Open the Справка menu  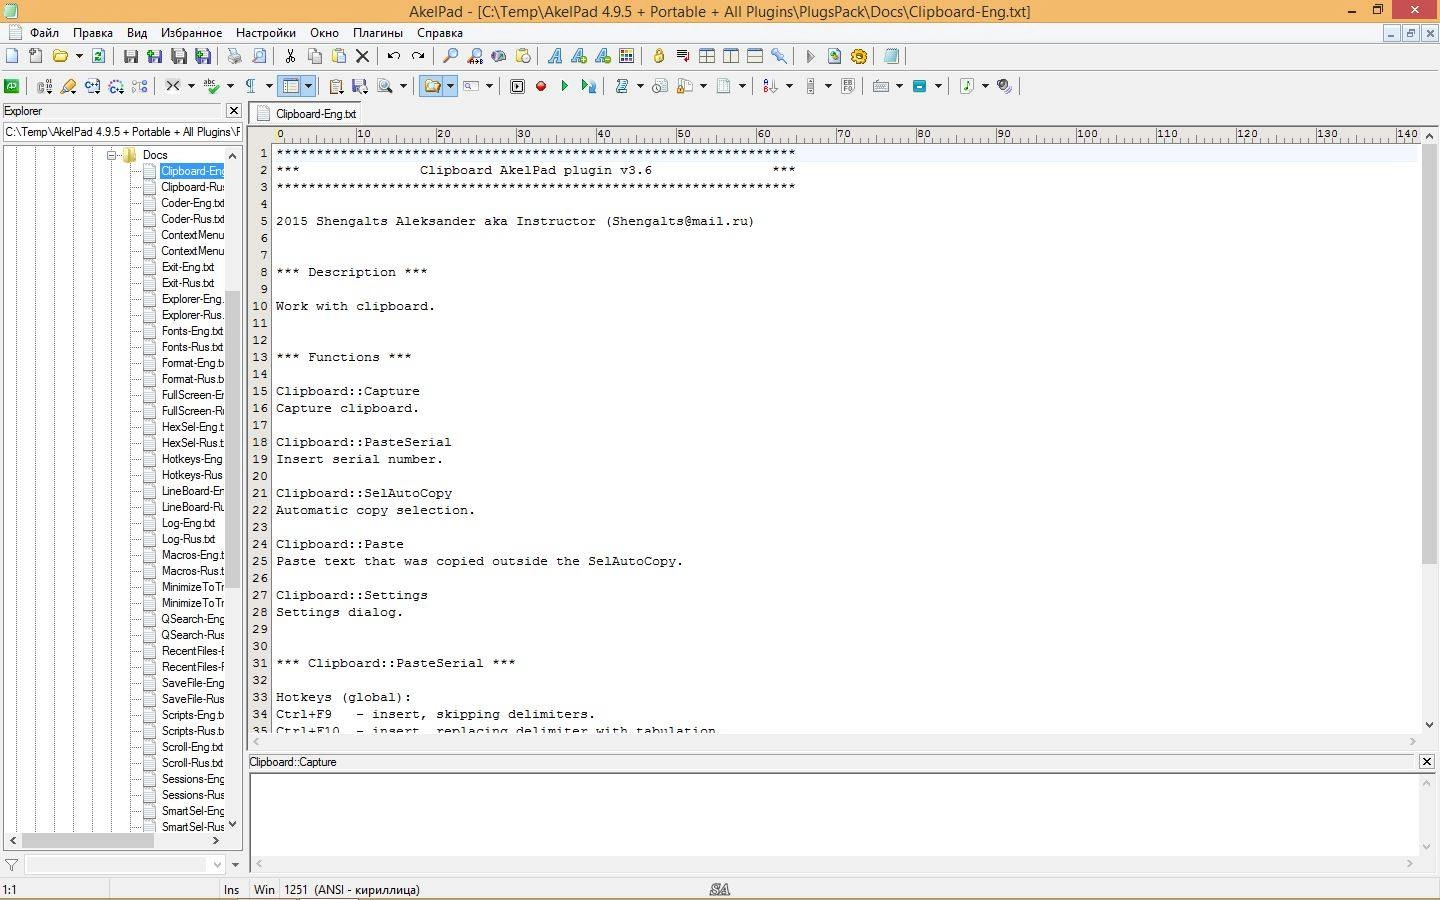click(440, 33)
